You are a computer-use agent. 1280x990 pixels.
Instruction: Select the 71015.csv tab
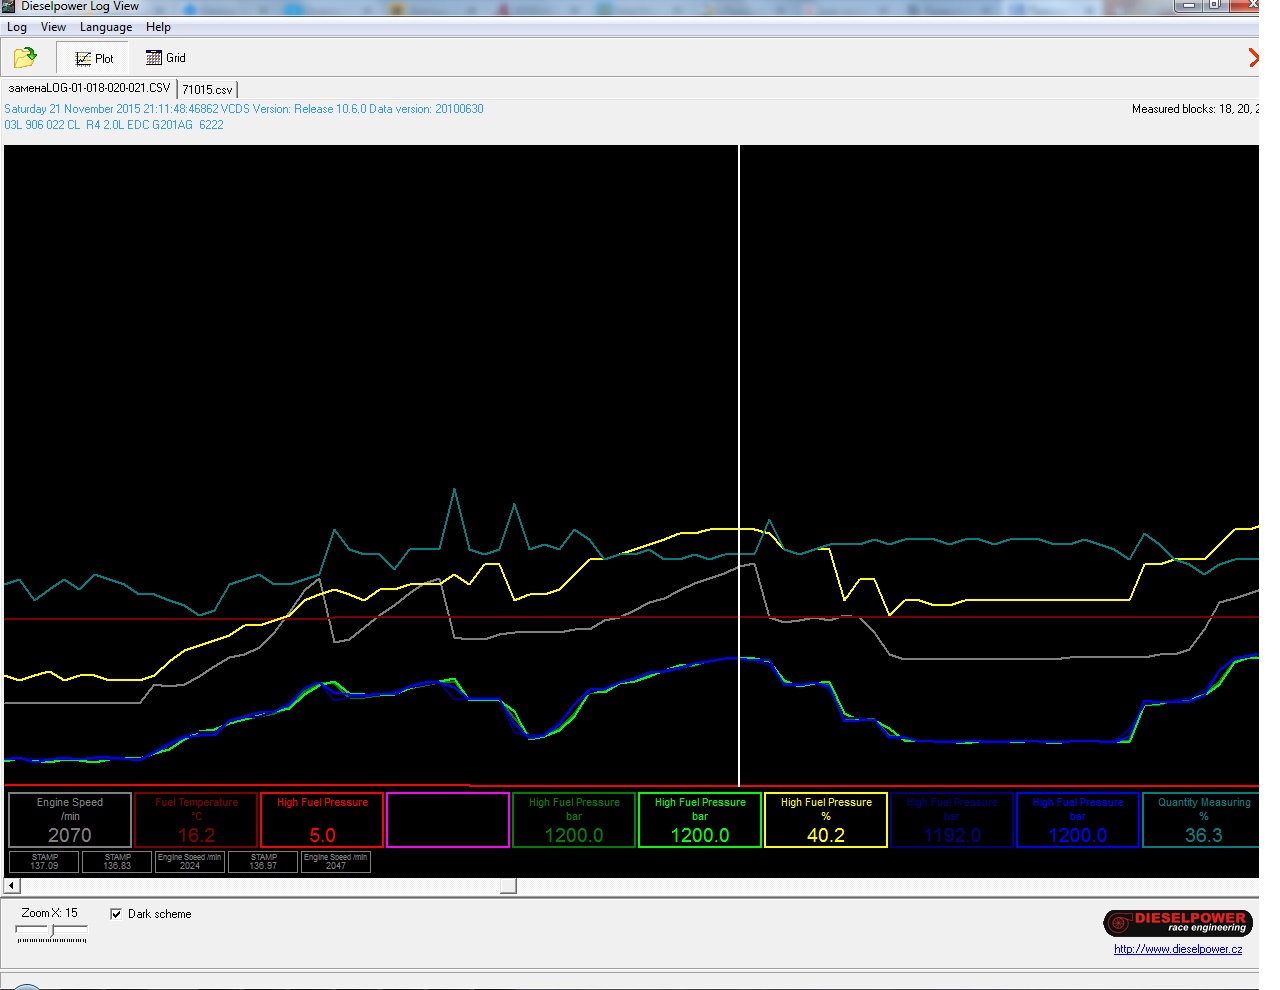pos(207,89)
